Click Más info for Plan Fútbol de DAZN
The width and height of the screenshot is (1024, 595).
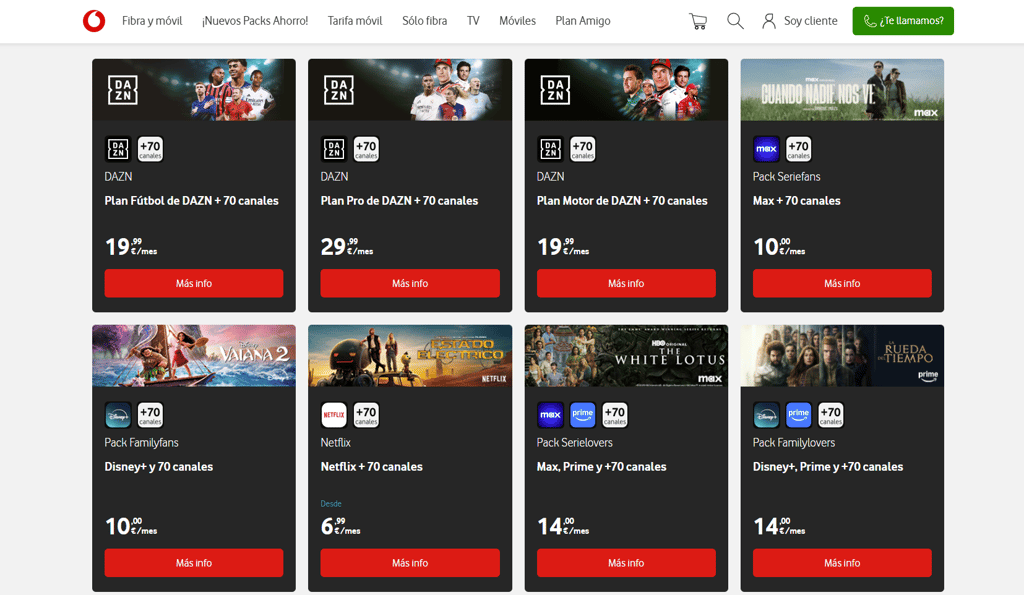pyautogui.click(x=194, y=283)
